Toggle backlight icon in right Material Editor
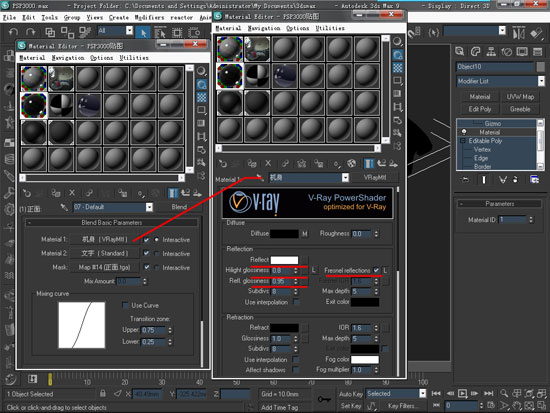550x413 pixels. 397,55
